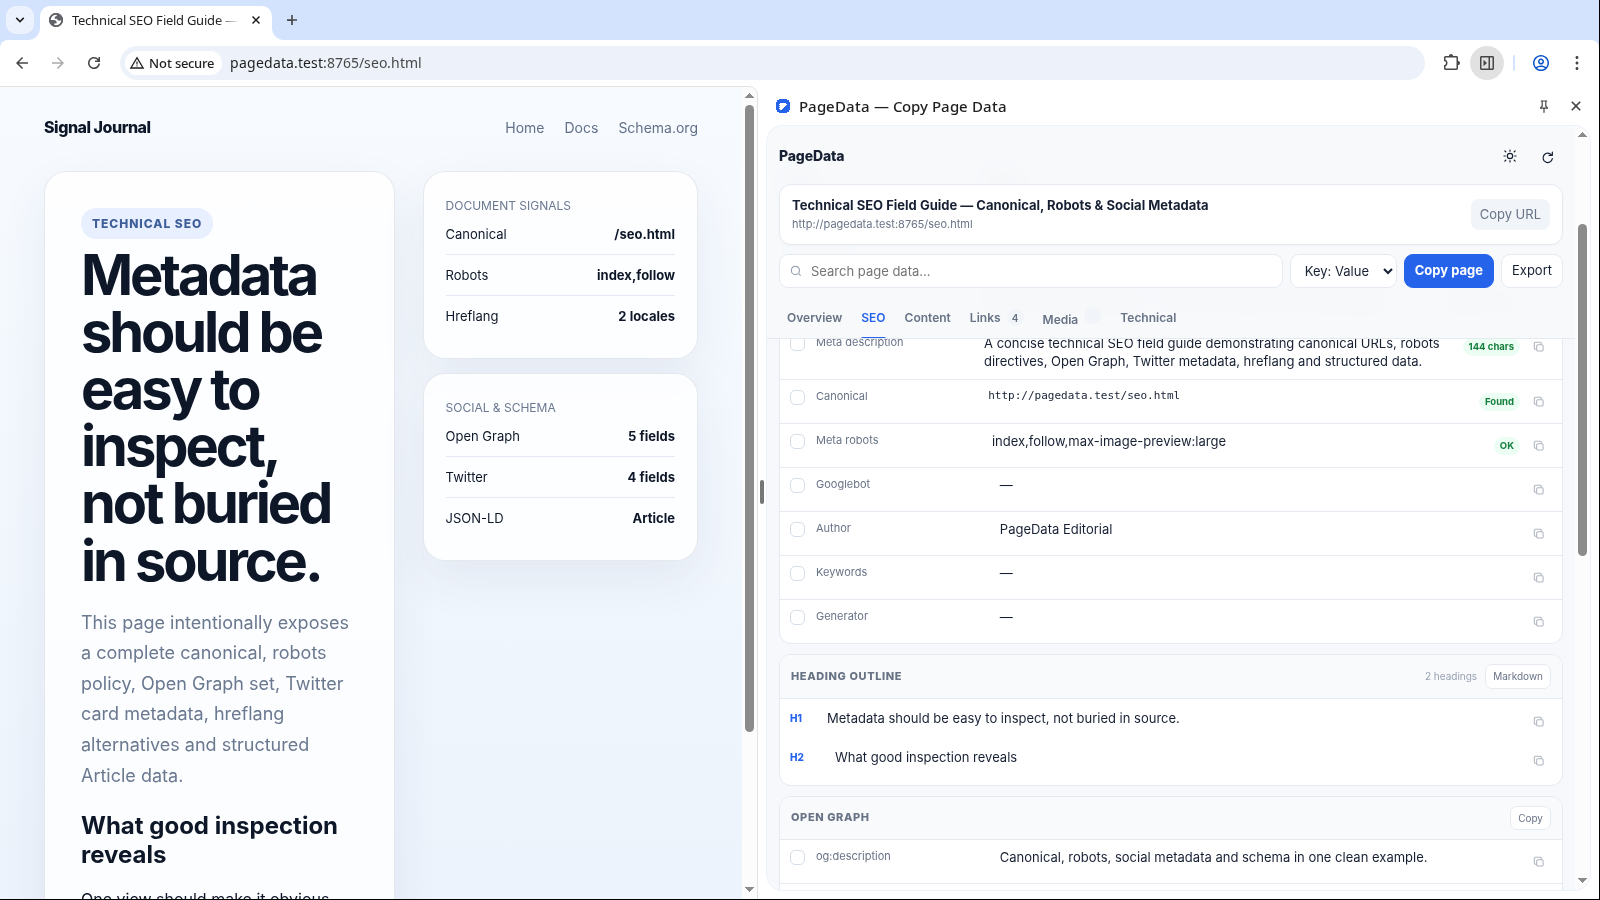Click the Signal Journal site logo
The width and height of the screenshot is (1600, 900).
(97, 127)
